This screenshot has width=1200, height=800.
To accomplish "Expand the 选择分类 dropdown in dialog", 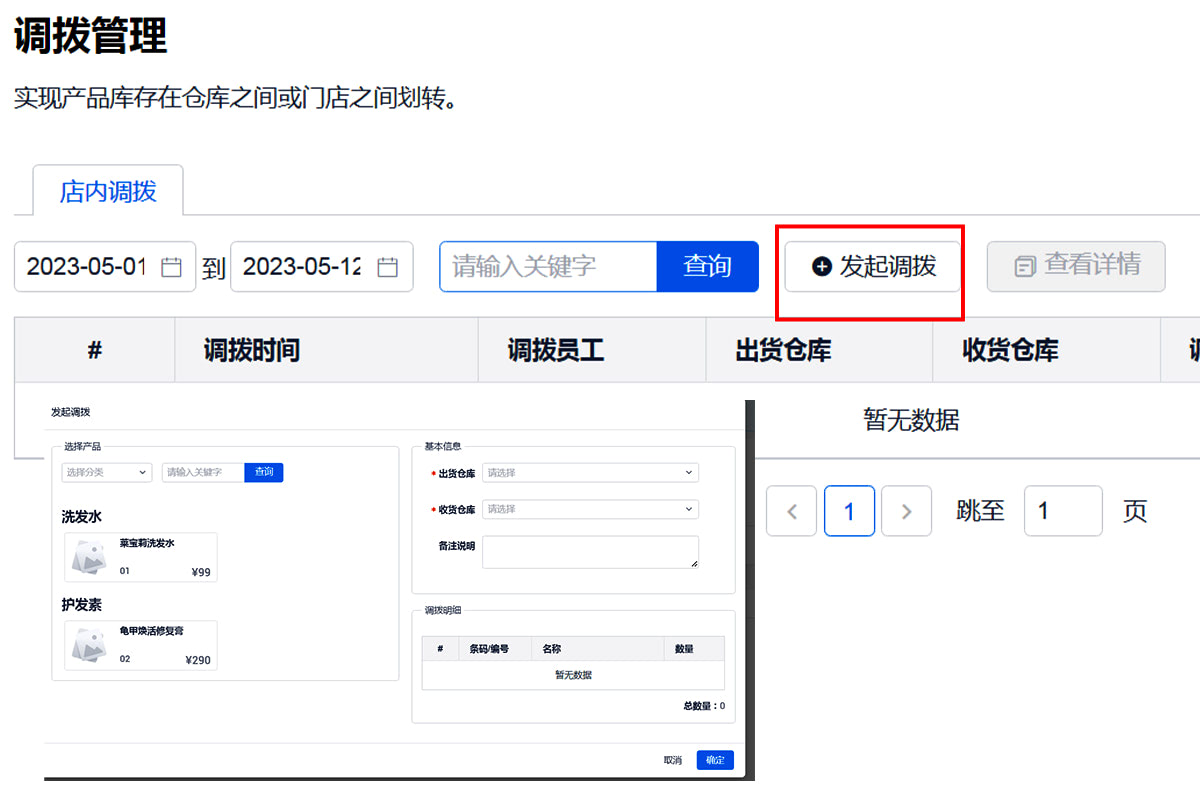I will click(x=107, y=472).
